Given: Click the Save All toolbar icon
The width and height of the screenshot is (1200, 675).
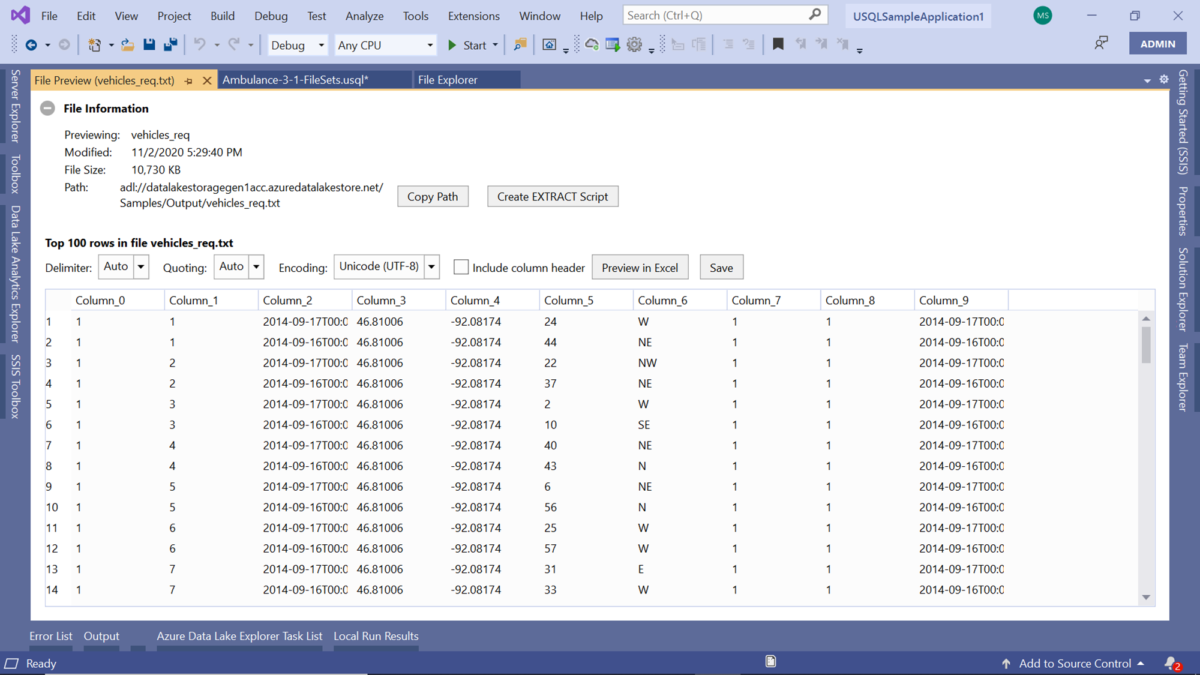Looking at the screenshot, I should click(170, 45).
